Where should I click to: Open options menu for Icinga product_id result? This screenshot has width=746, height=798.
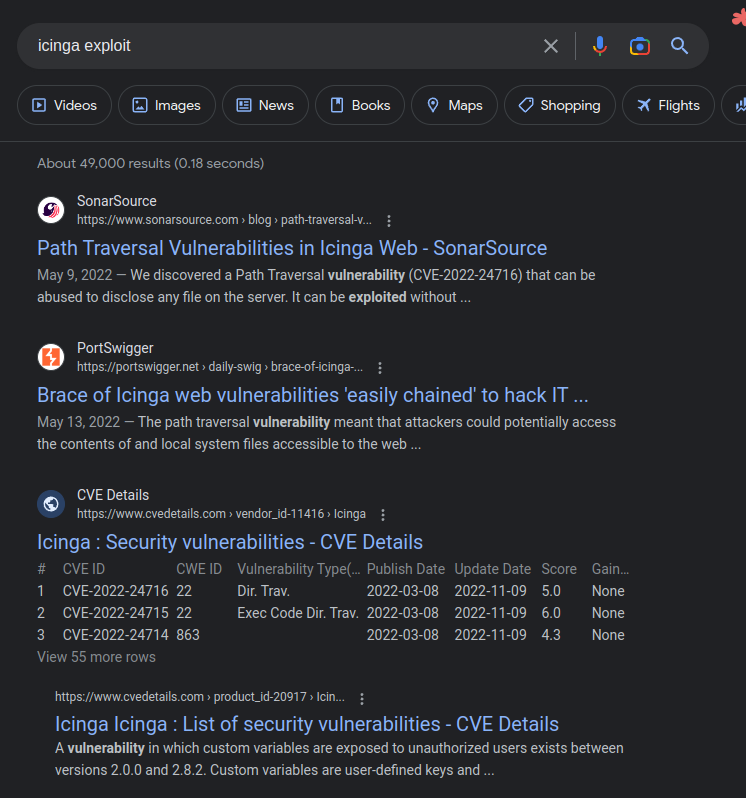pyautogui.click(x=362, y=699)
